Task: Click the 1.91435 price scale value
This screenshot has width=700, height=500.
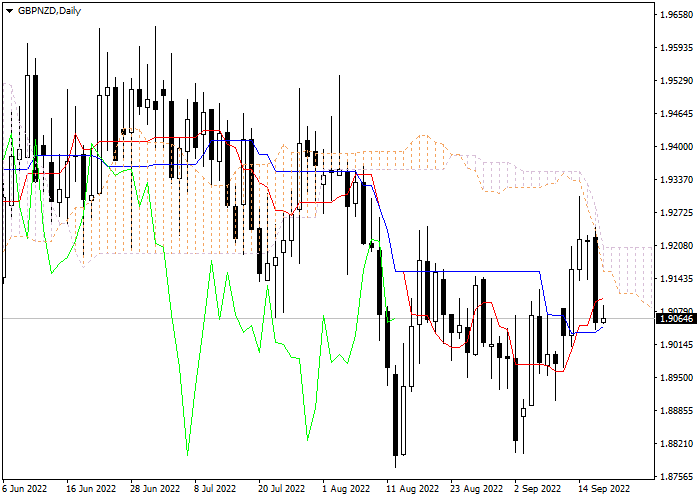Action: (676, 279)
